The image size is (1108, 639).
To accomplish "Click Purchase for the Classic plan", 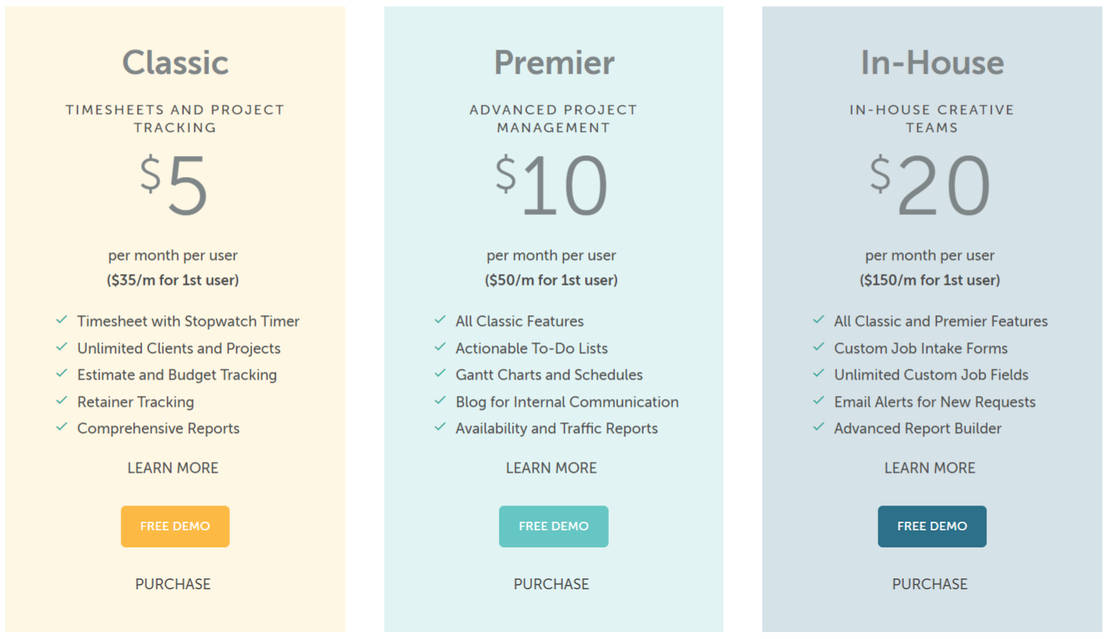I will click(173, 584).
